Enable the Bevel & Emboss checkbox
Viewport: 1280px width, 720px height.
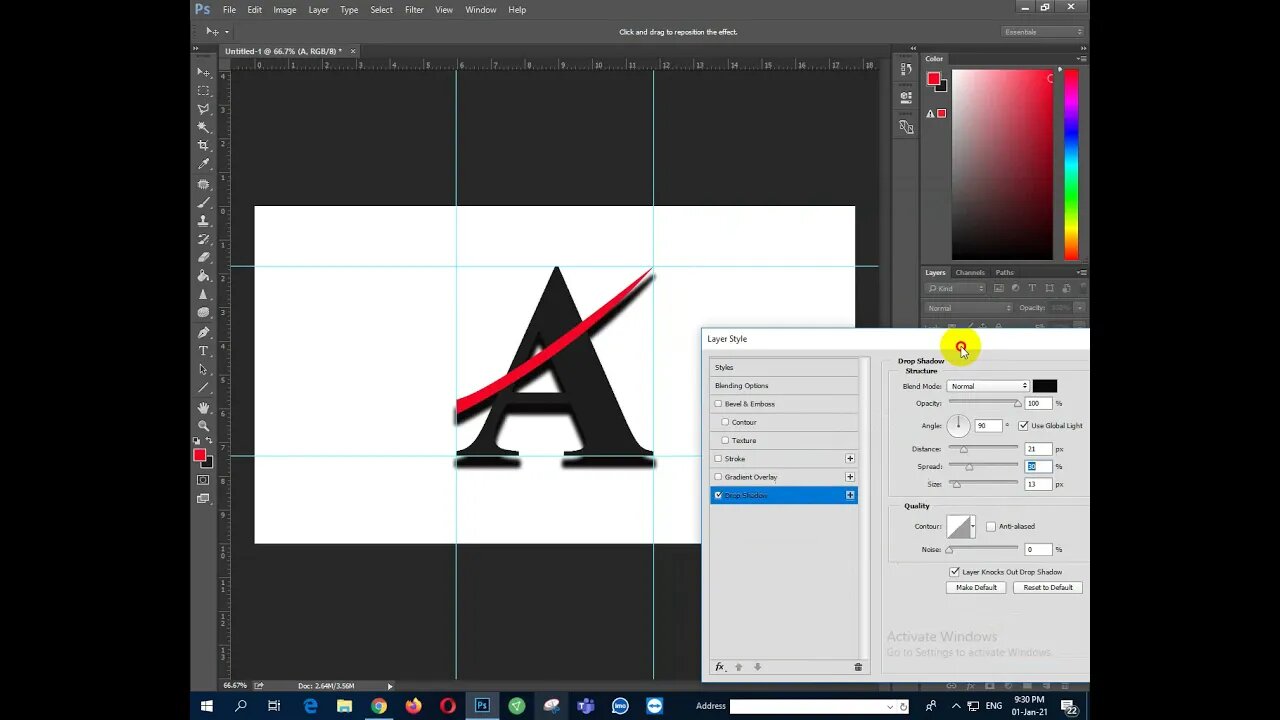(x=718, y=404)
